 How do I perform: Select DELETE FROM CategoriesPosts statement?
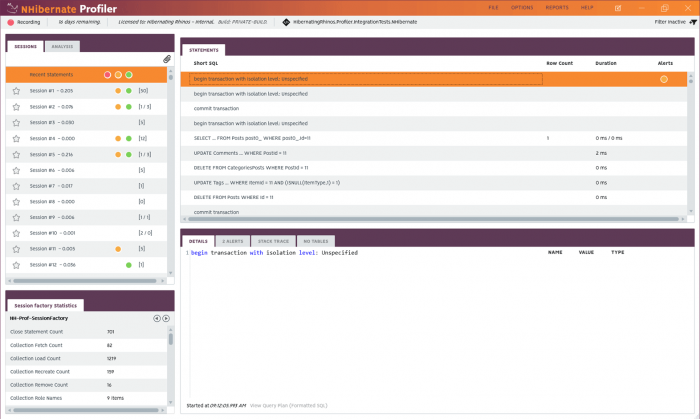(x=434, y=168)
